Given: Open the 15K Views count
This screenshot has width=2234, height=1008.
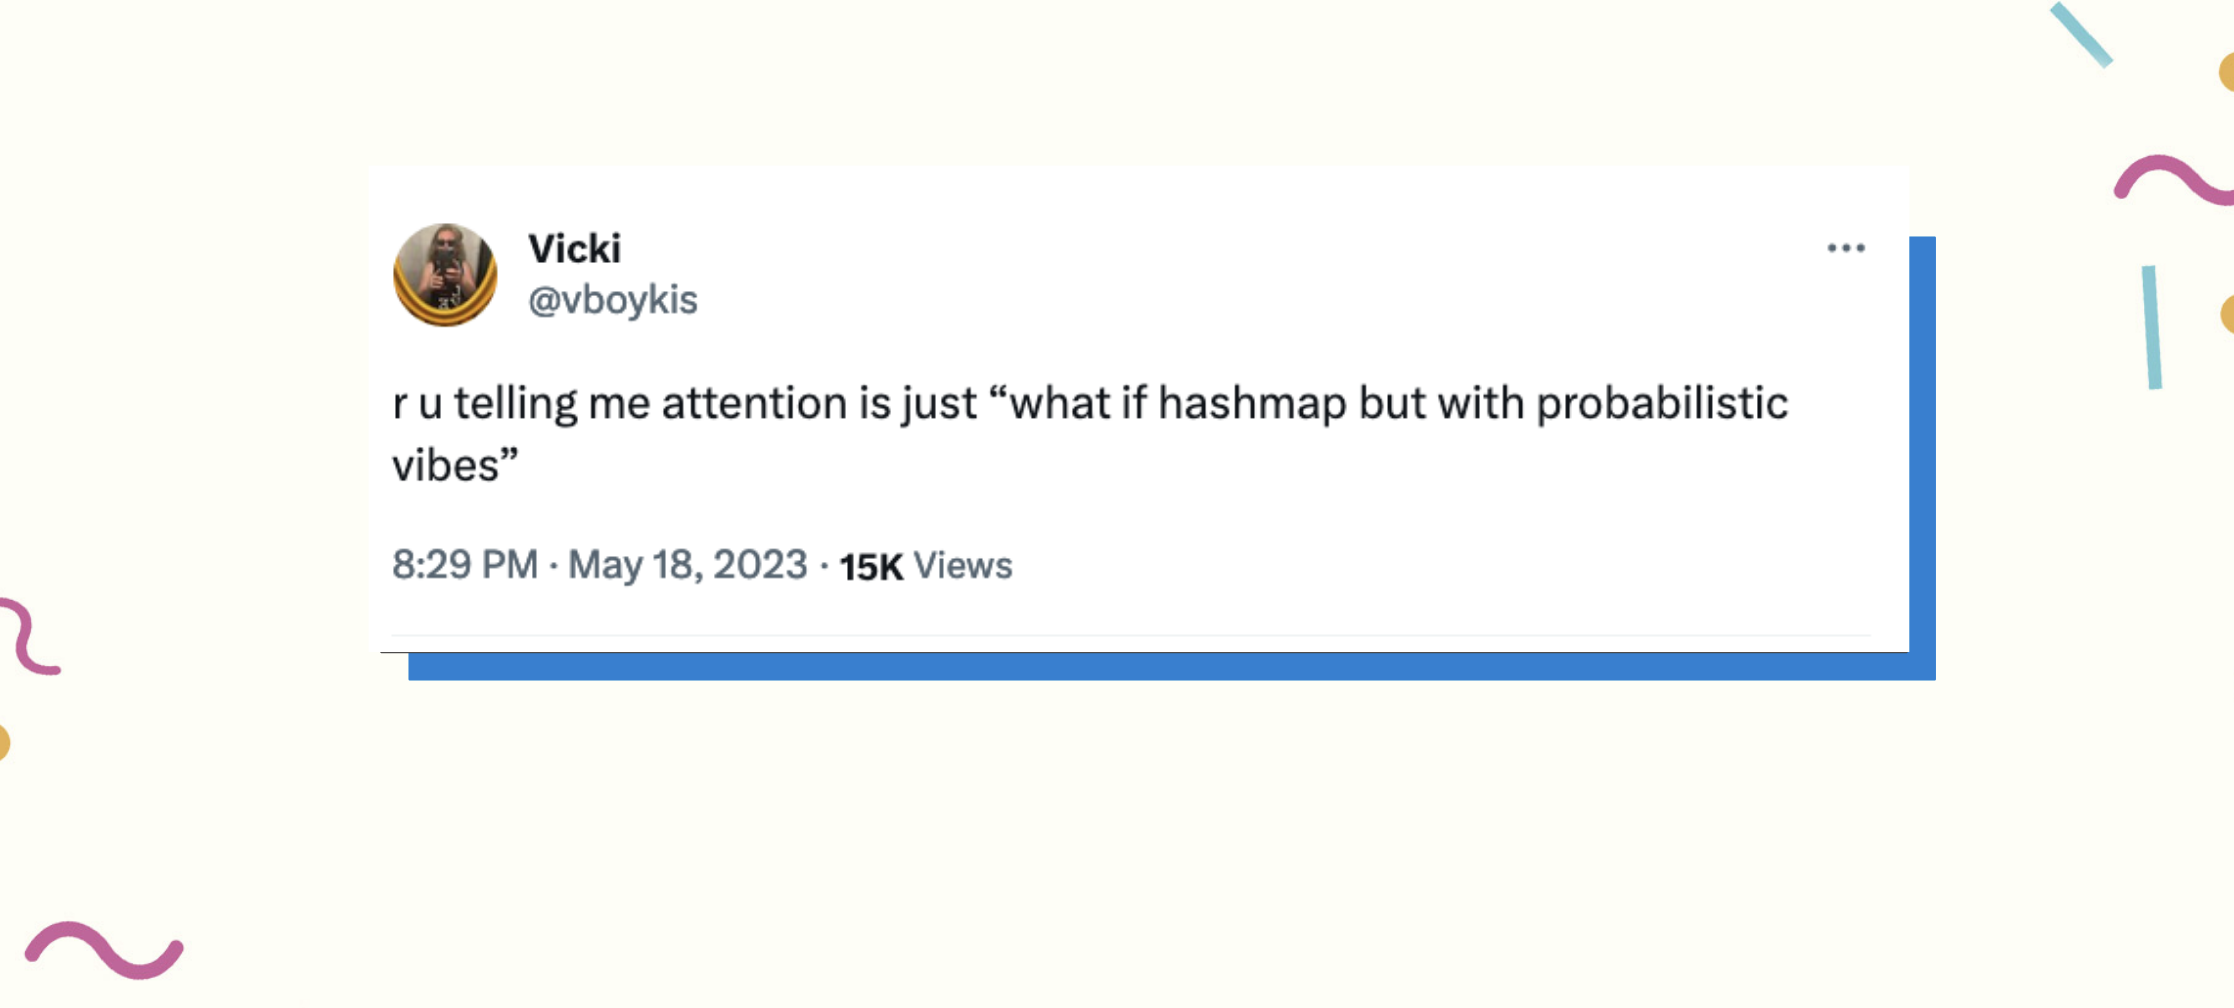Looking at the screenshot, I should click(926, 566).
